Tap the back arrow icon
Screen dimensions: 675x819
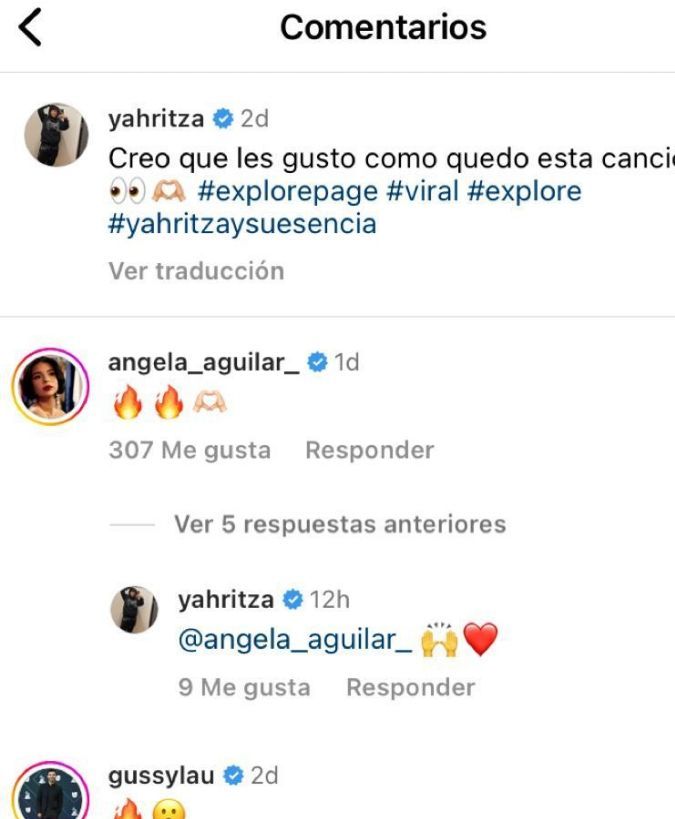[30, 28]
